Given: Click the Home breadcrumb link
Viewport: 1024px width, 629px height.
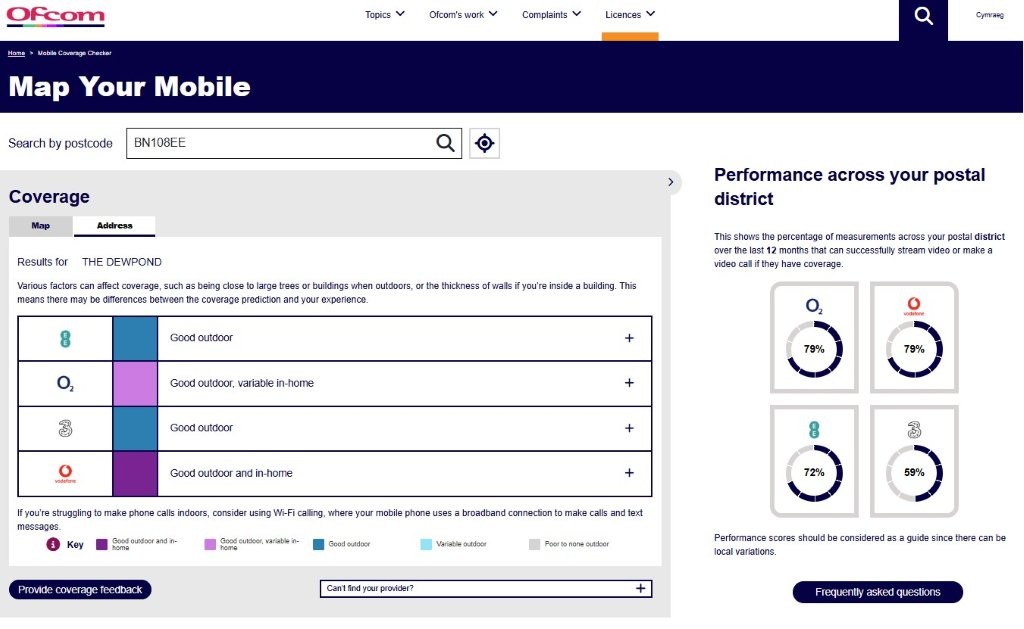Looking at the screenshot, I should [x=16, y=52].
